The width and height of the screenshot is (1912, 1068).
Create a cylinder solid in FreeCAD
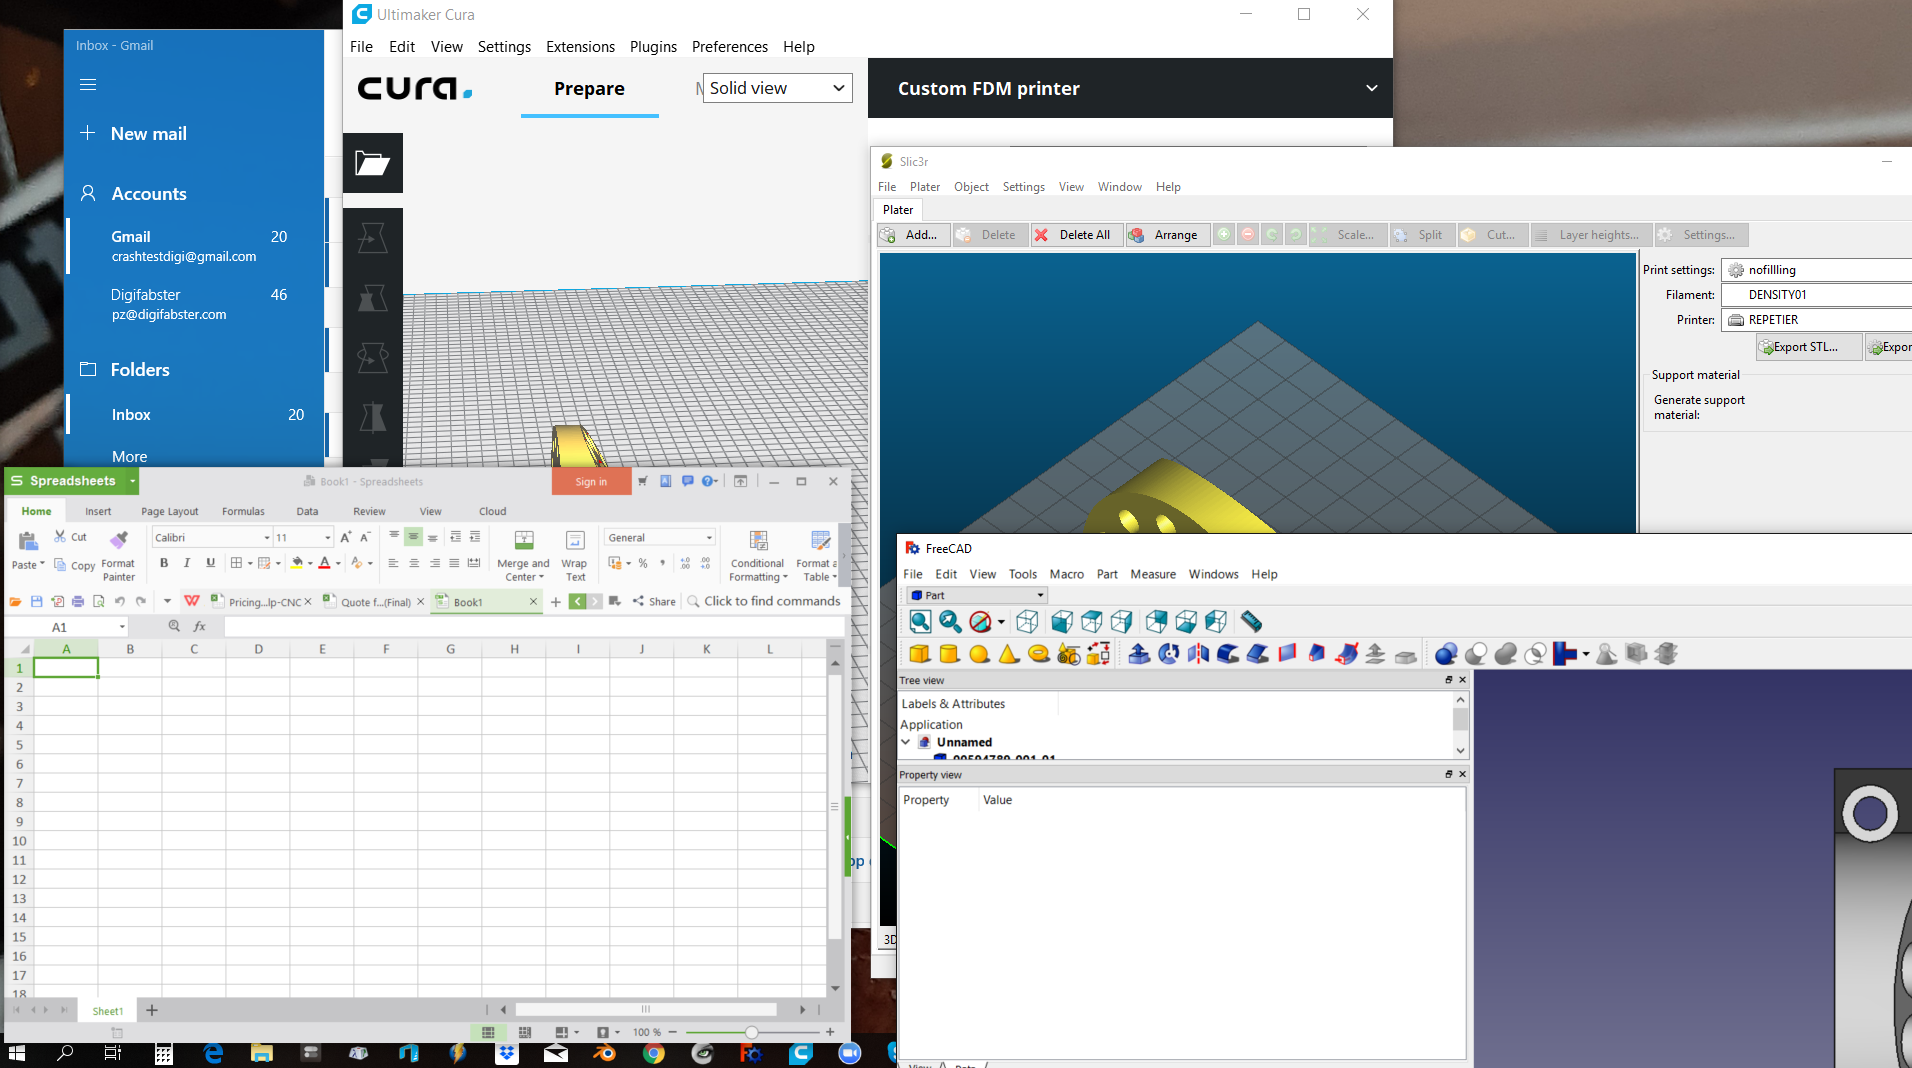pos(949,654)
